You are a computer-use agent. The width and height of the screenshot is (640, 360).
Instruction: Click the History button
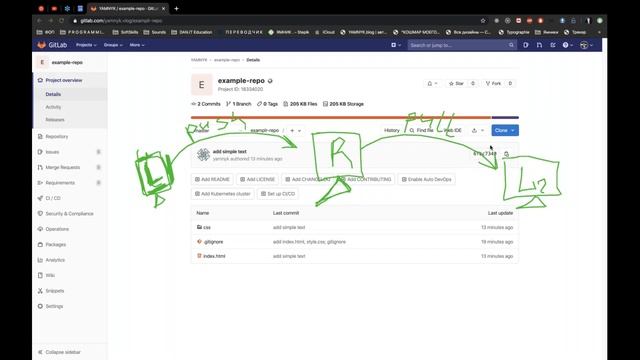[392, 131]
